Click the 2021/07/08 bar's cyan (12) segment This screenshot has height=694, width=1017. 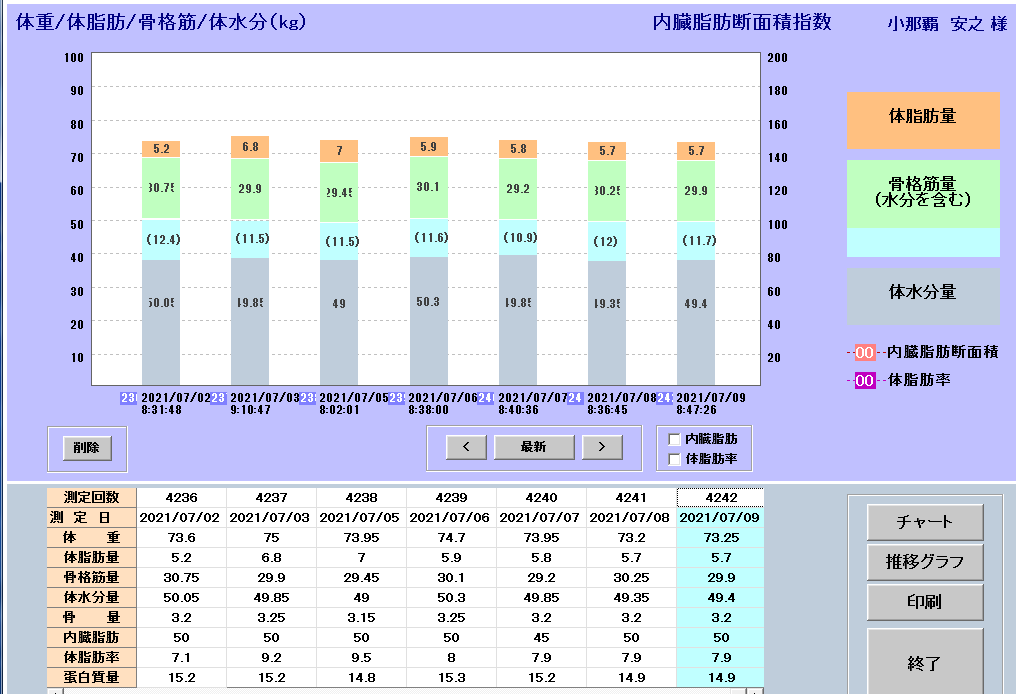pyautogui.click(x=607, y=241)
